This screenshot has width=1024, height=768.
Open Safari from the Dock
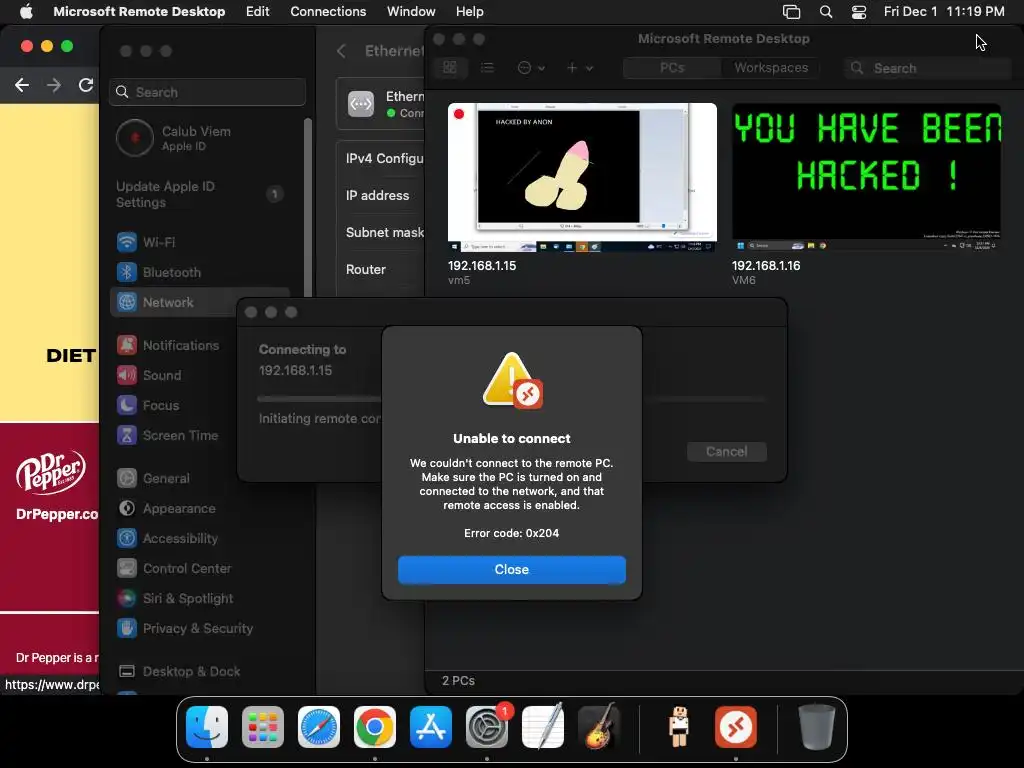point(319,727)
